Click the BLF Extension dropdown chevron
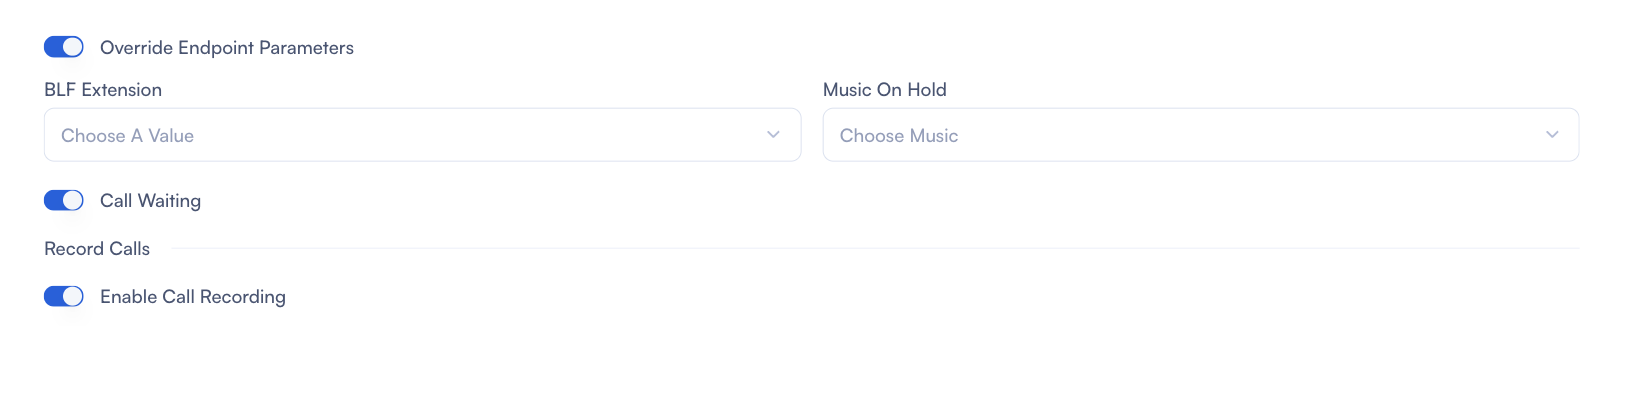The height and width of the screenshot is (402, 1632). pos(773,135)
